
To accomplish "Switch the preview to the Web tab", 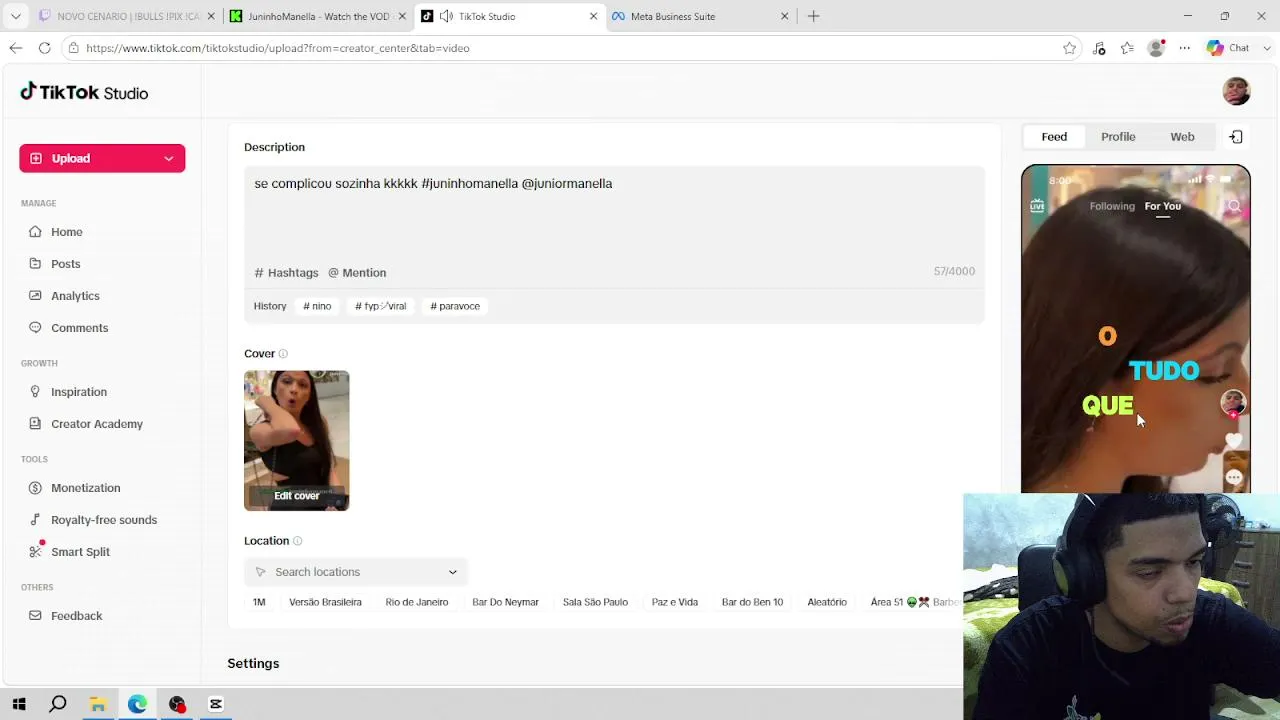I will click(1182, 137).
